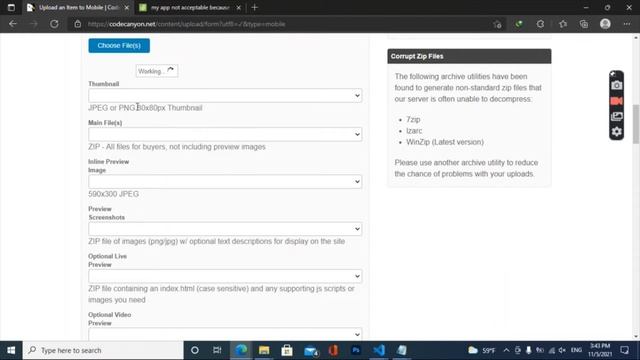Open the ENG language indicator
This screenshot has height=360, width=640.
576,350
